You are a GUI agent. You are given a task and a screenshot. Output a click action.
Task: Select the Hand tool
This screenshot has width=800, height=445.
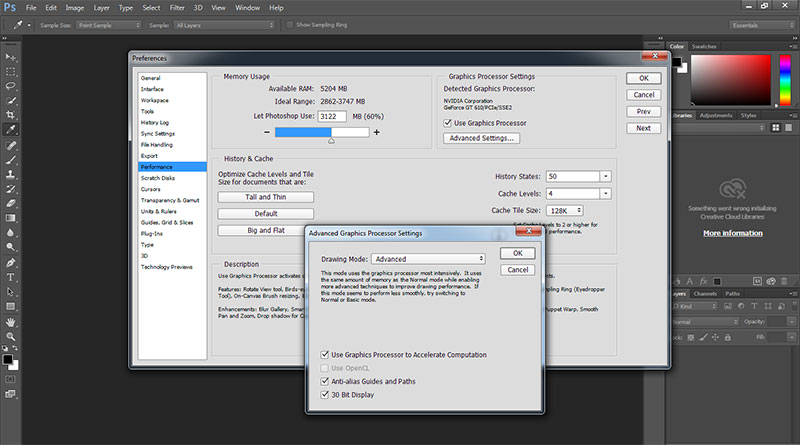pyautogui.click(x=11, y=322)
